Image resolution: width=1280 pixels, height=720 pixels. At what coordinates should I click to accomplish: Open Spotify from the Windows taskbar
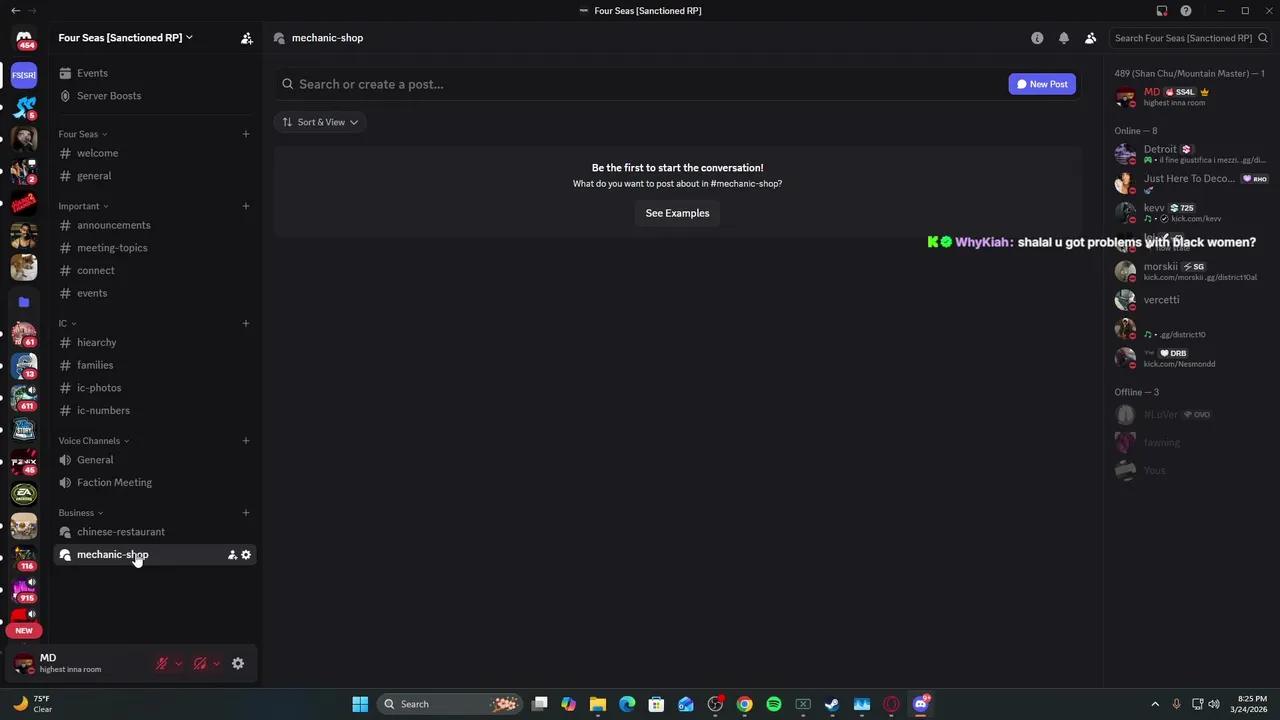[x=773, y=704]
